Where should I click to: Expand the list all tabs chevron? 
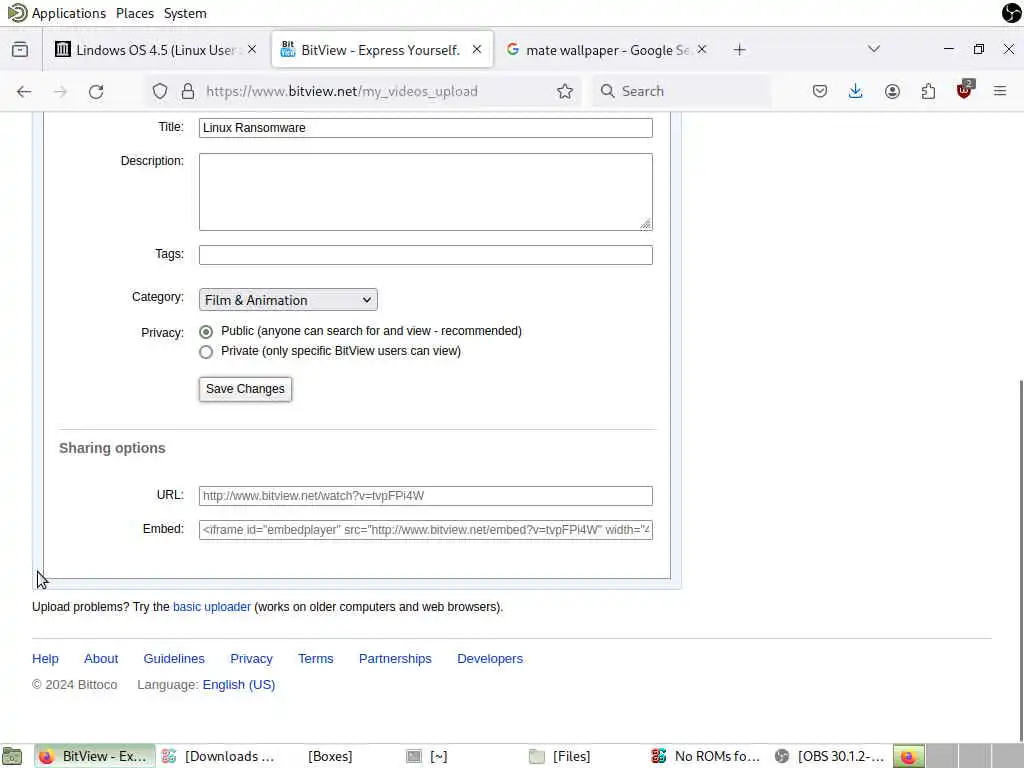point(874,49)
